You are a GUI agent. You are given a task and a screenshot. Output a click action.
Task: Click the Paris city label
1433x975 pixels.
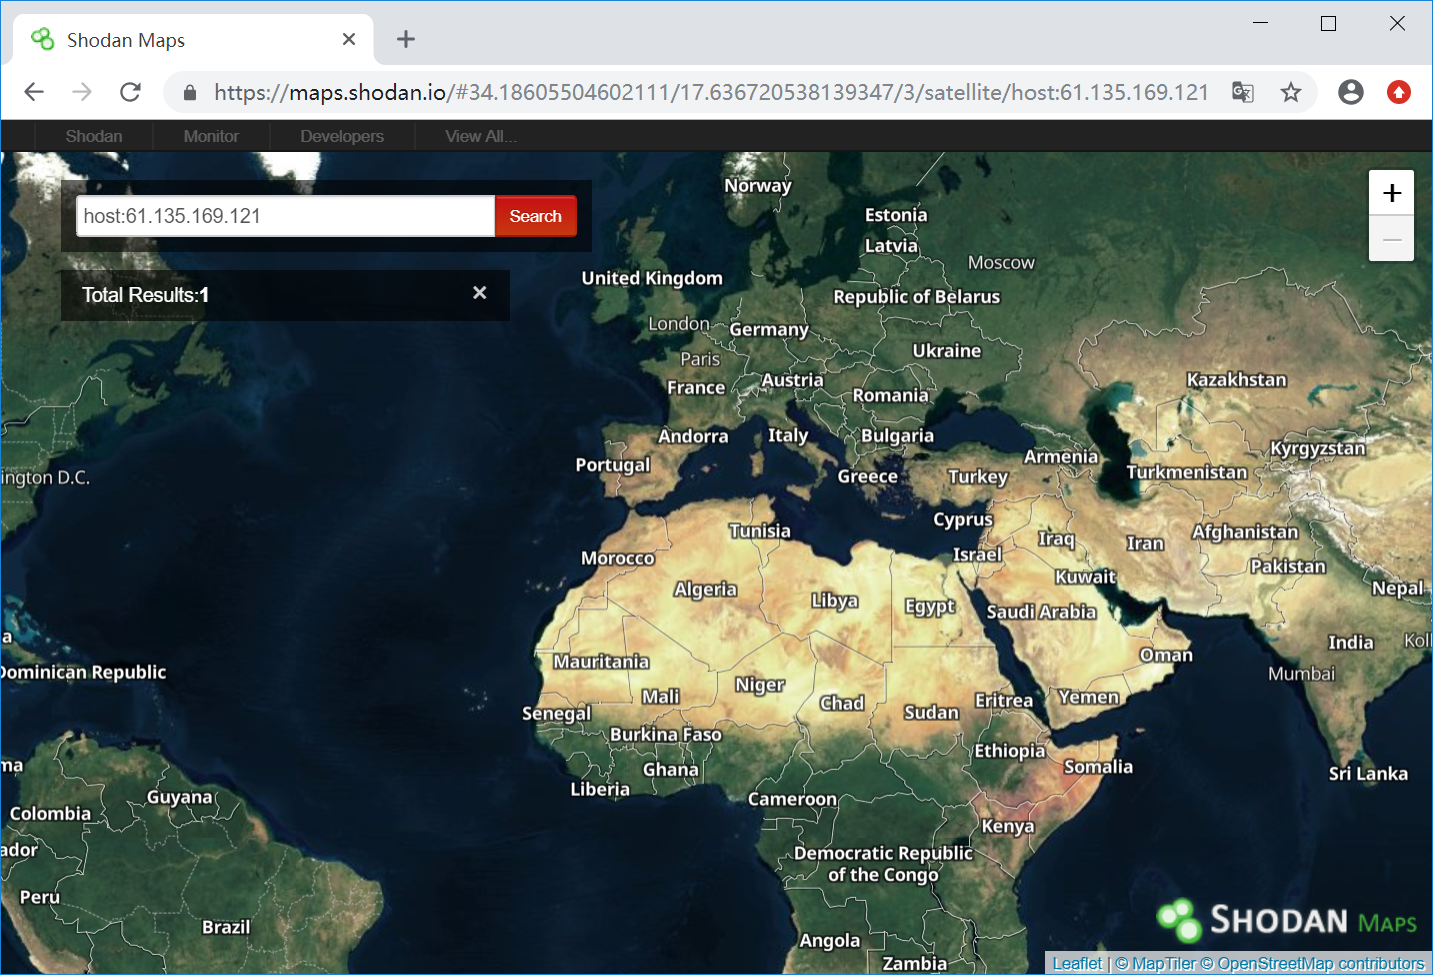pyautogui.click(x=700, y=358)
